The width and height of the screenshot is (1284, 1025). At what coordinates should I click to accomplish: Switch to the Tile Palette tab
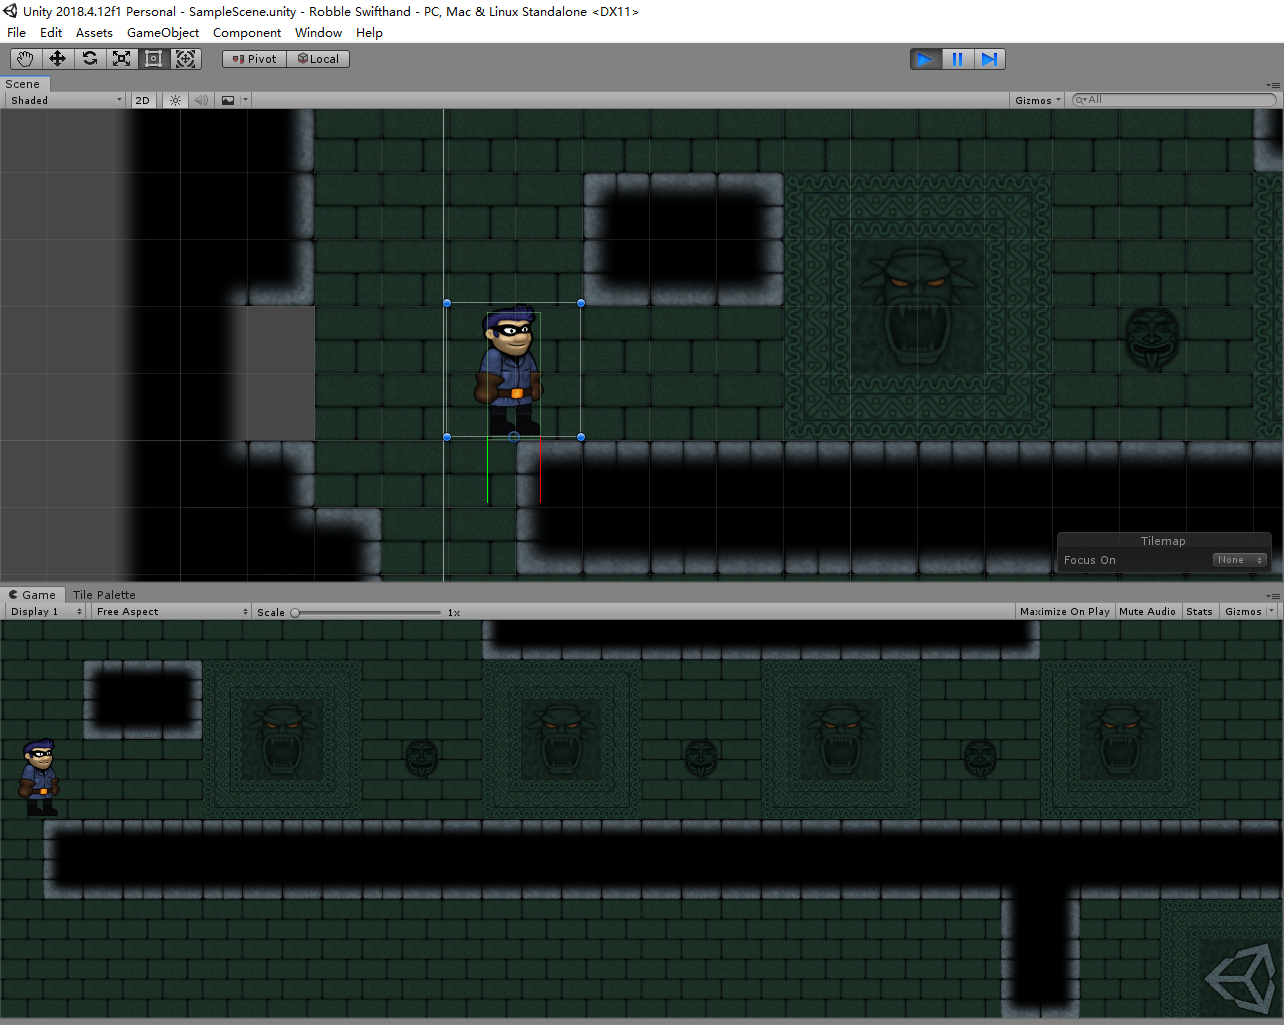pyautogui.click(x=104, y=594)
